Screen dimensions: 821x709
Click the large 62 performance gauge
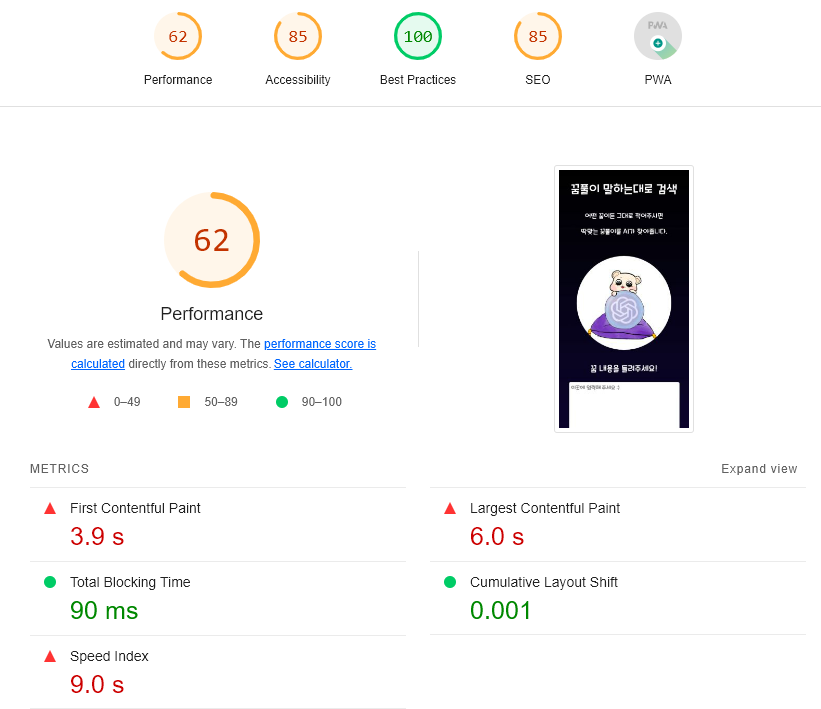coord(212,240)
